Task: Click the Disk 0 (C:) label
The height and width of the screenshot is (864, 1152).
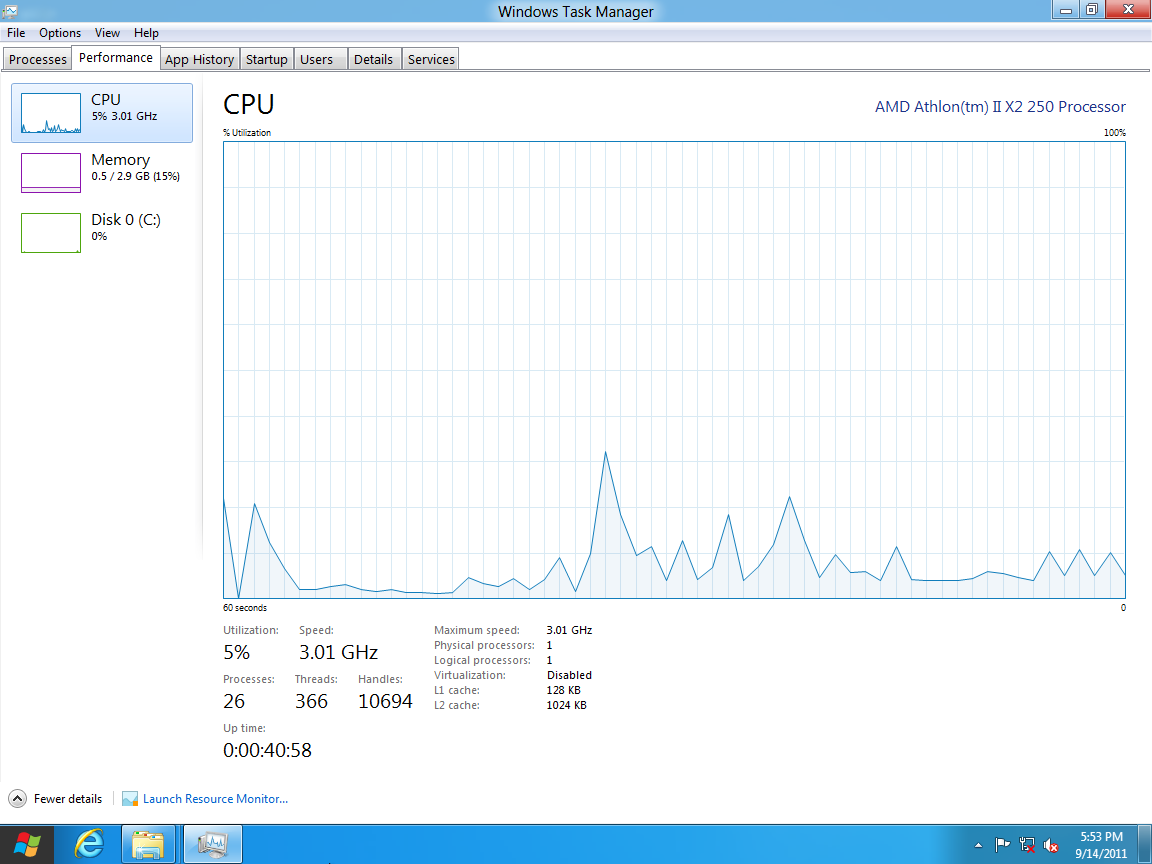Action: (x=126, y=220)
